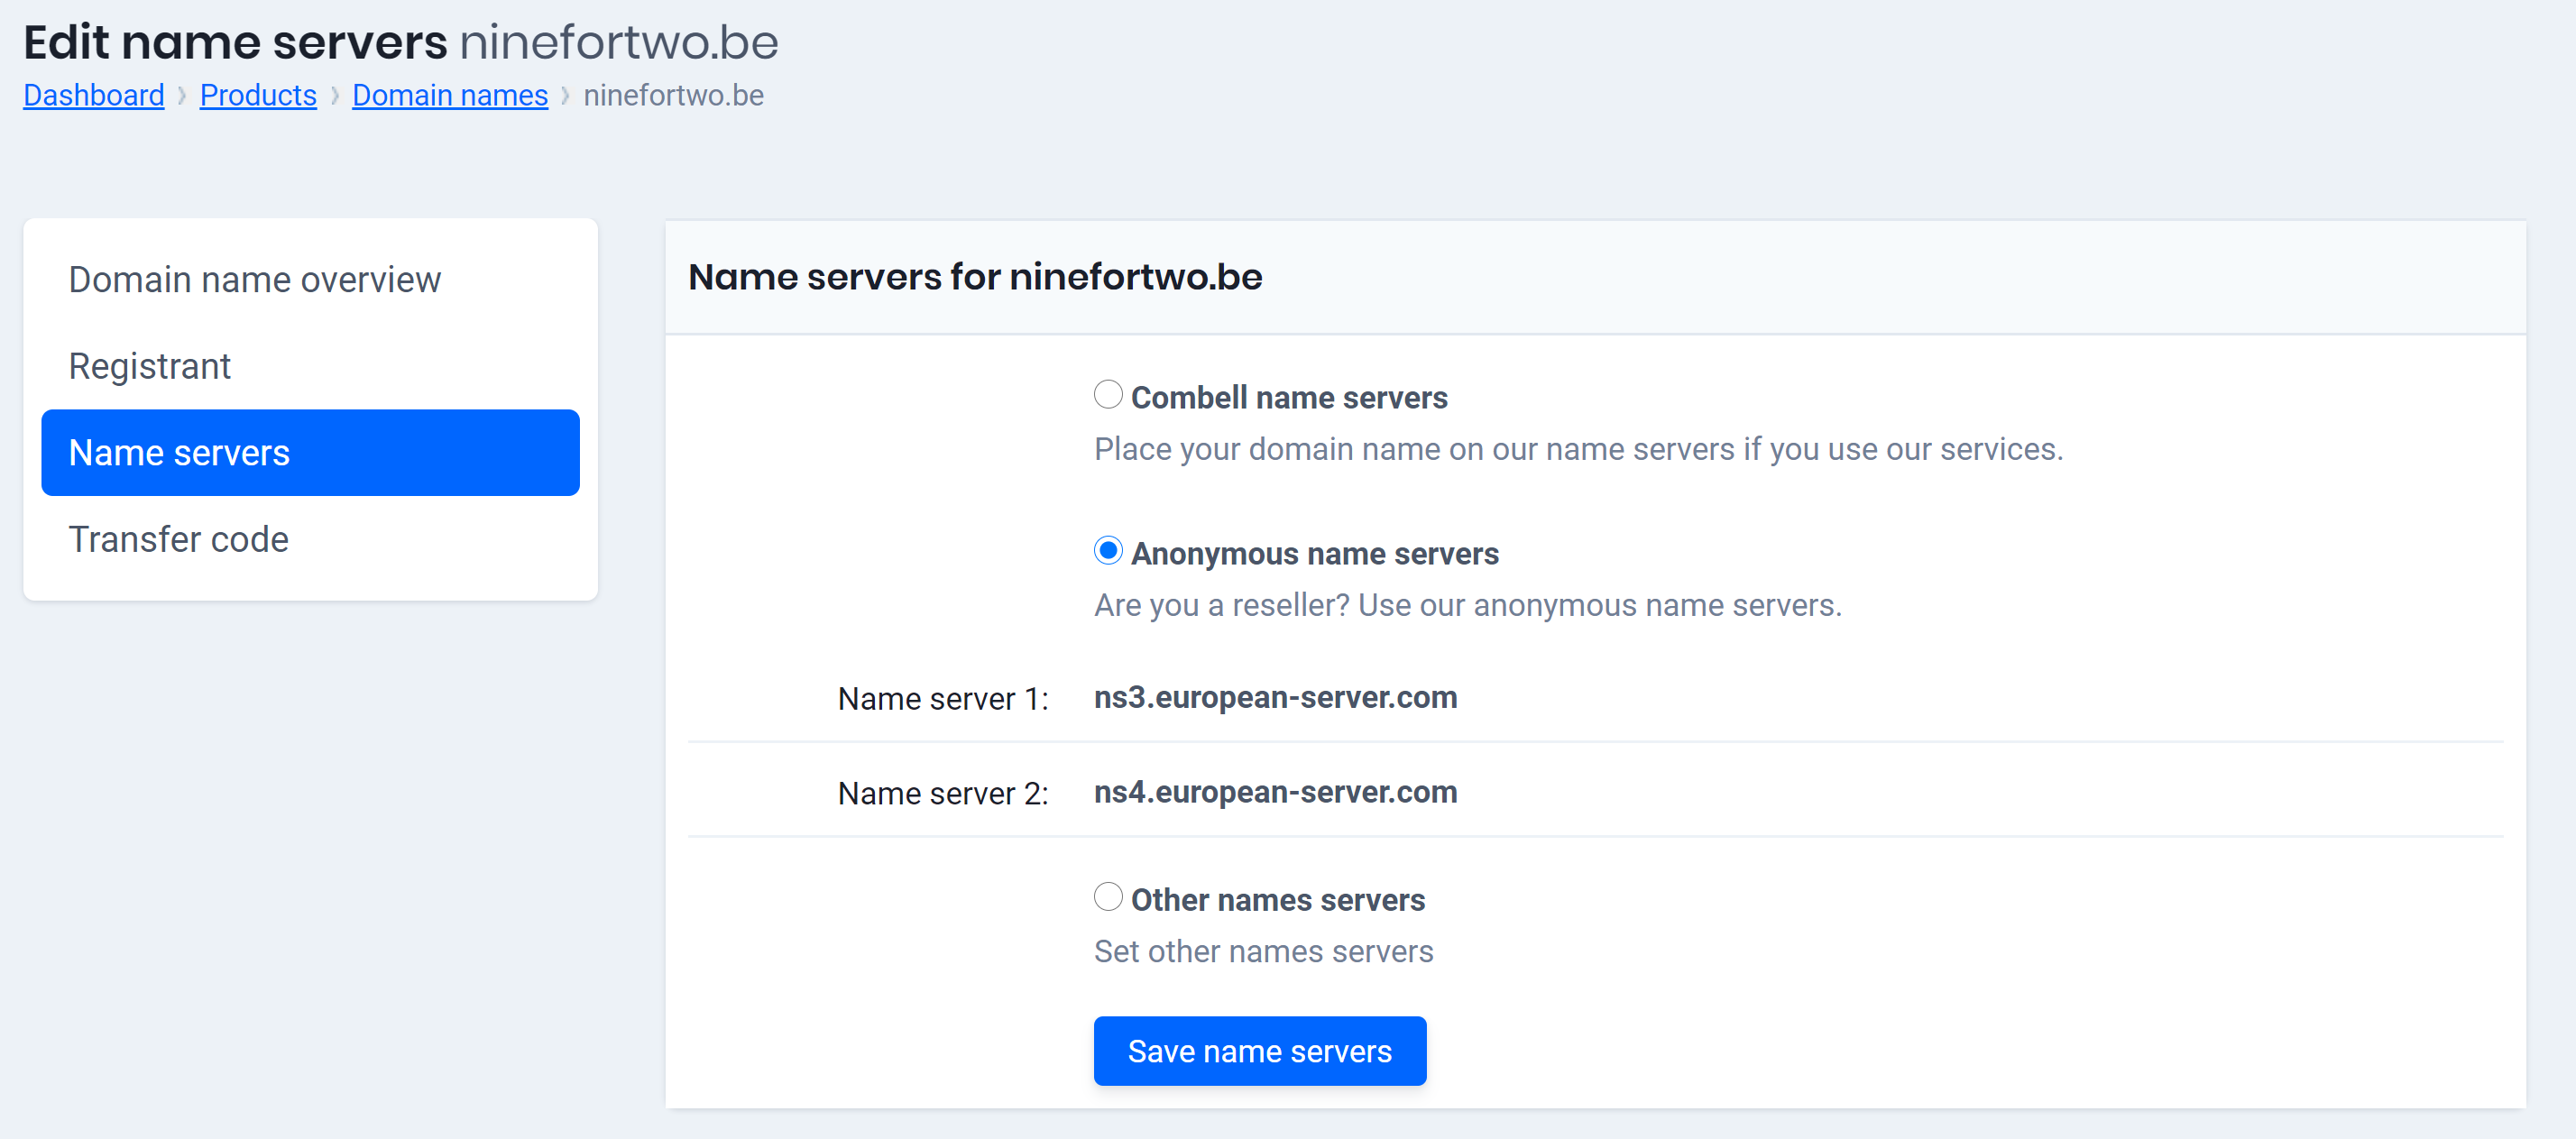Open the Registrant section
Screen dimensions: 2576x1139
pyautogui.click(x=150, y=366)
